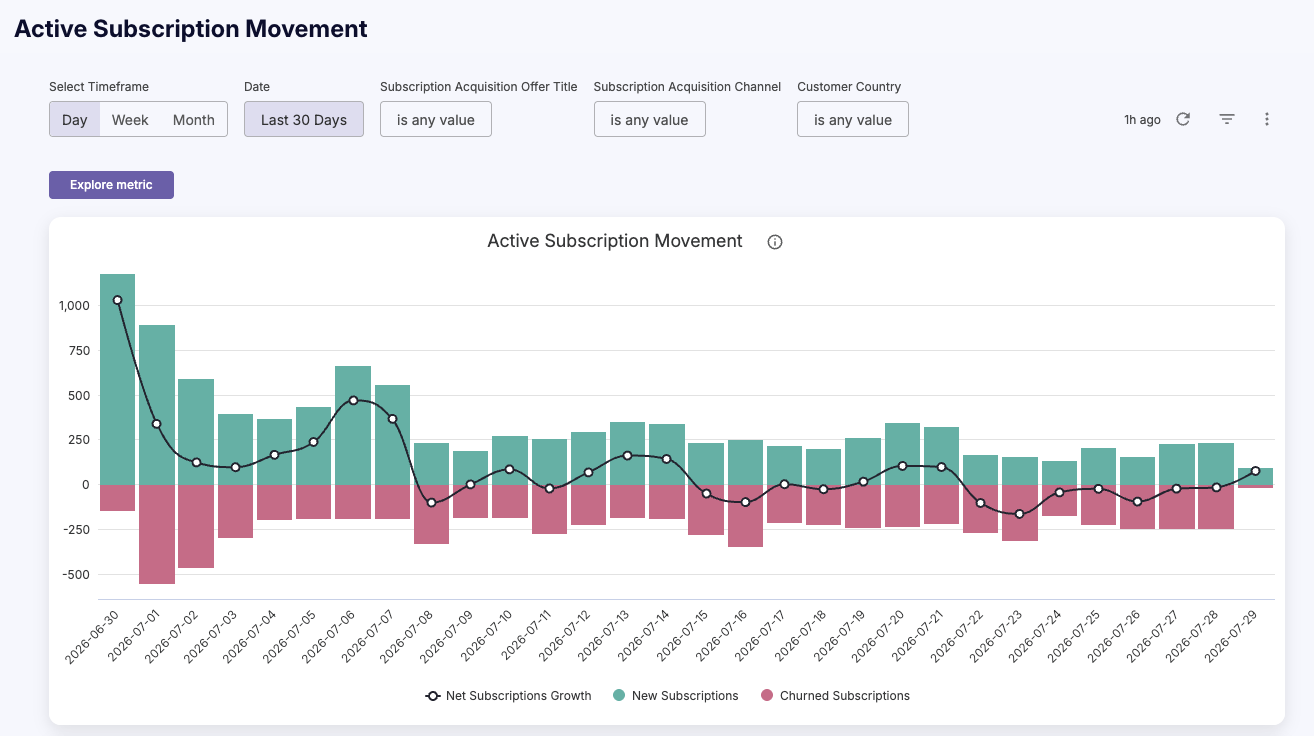Screen dimensions: 1314x736
Task: Open the Last 30 Days date dropdown
Action: [304, 119]
